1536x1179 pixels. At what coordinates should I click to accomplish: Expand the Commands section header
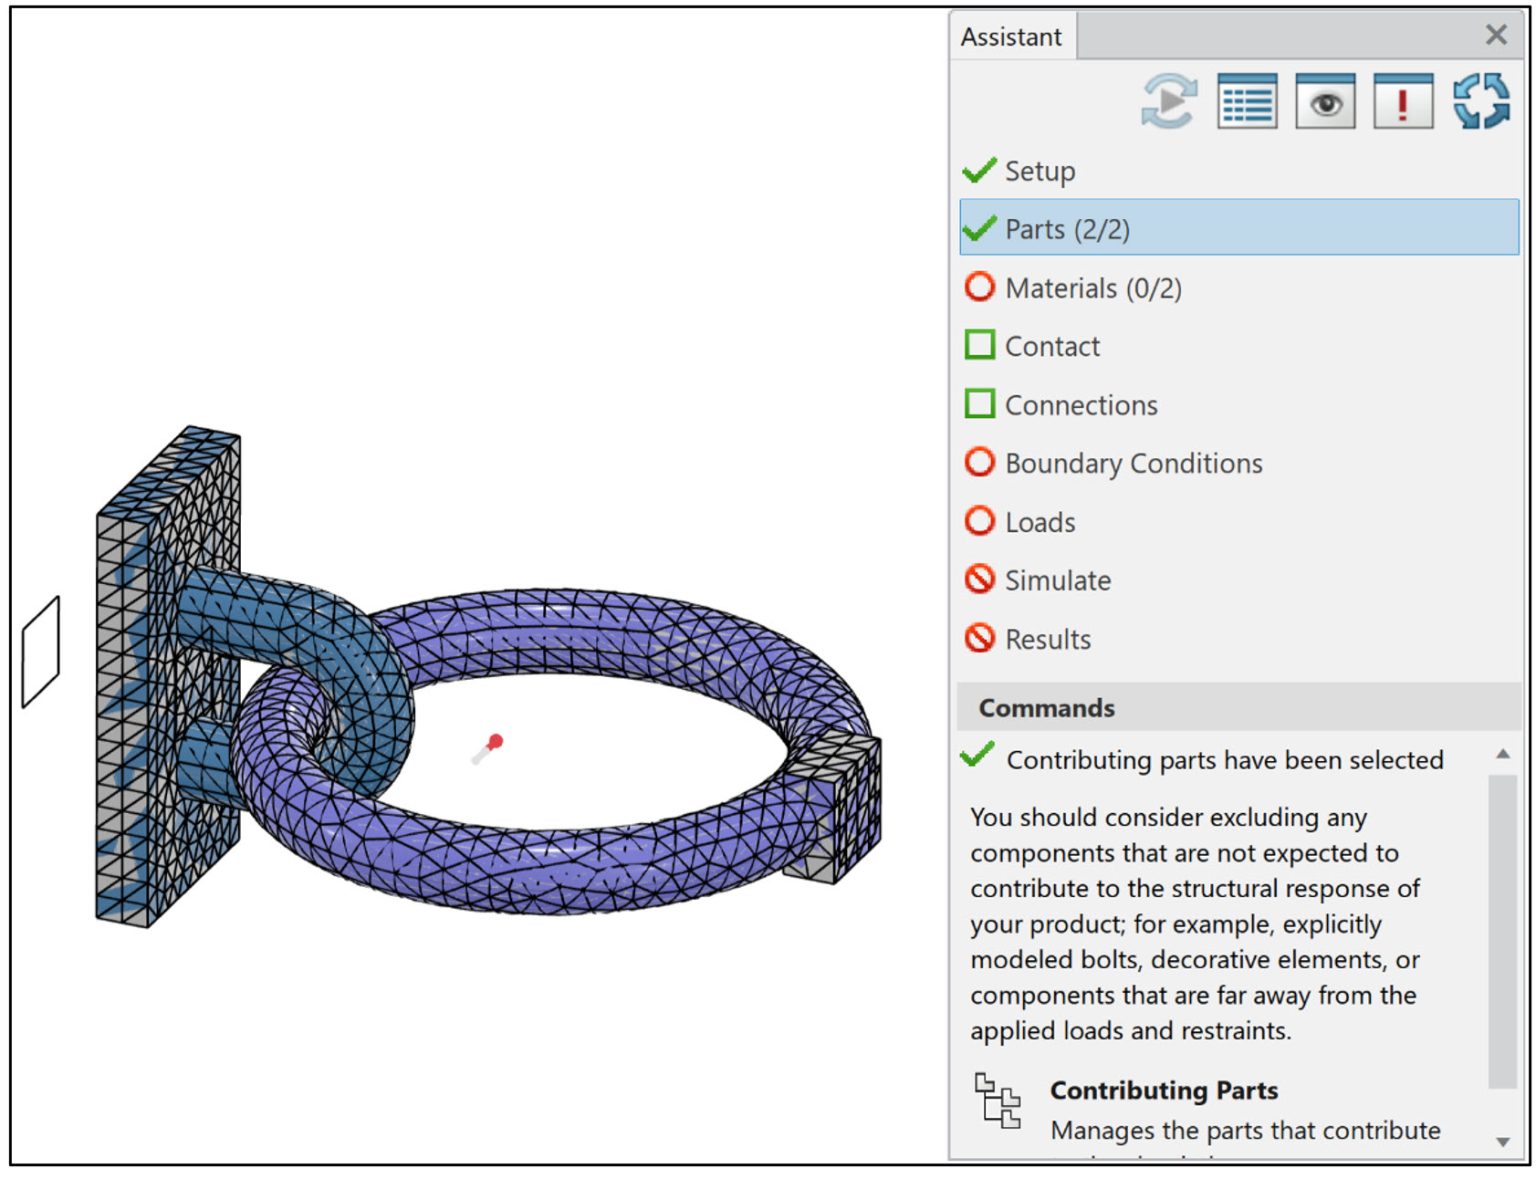(x=1044, y=707)
